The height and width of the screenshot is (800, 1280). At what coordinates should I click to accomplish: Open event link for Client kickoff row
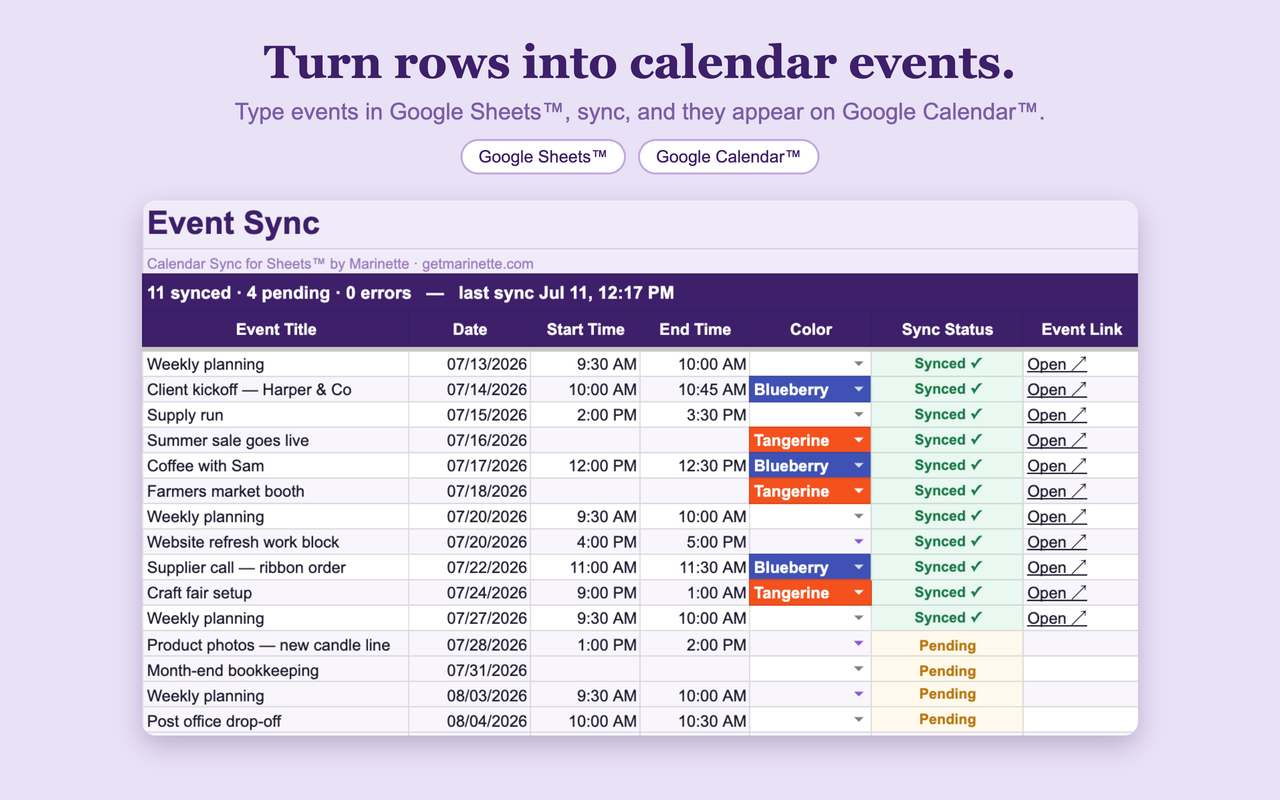1057,390
